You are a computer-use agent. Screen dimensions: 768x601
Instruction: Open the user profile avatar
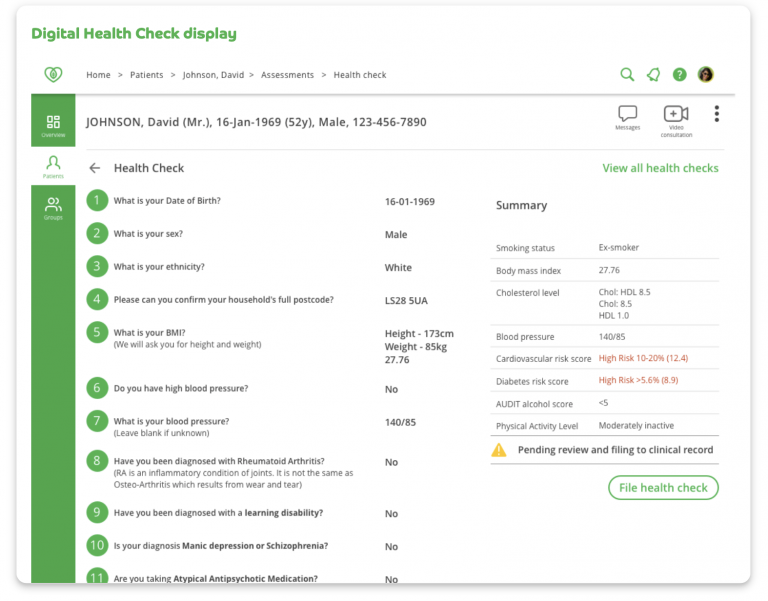(x=706, y=75)
